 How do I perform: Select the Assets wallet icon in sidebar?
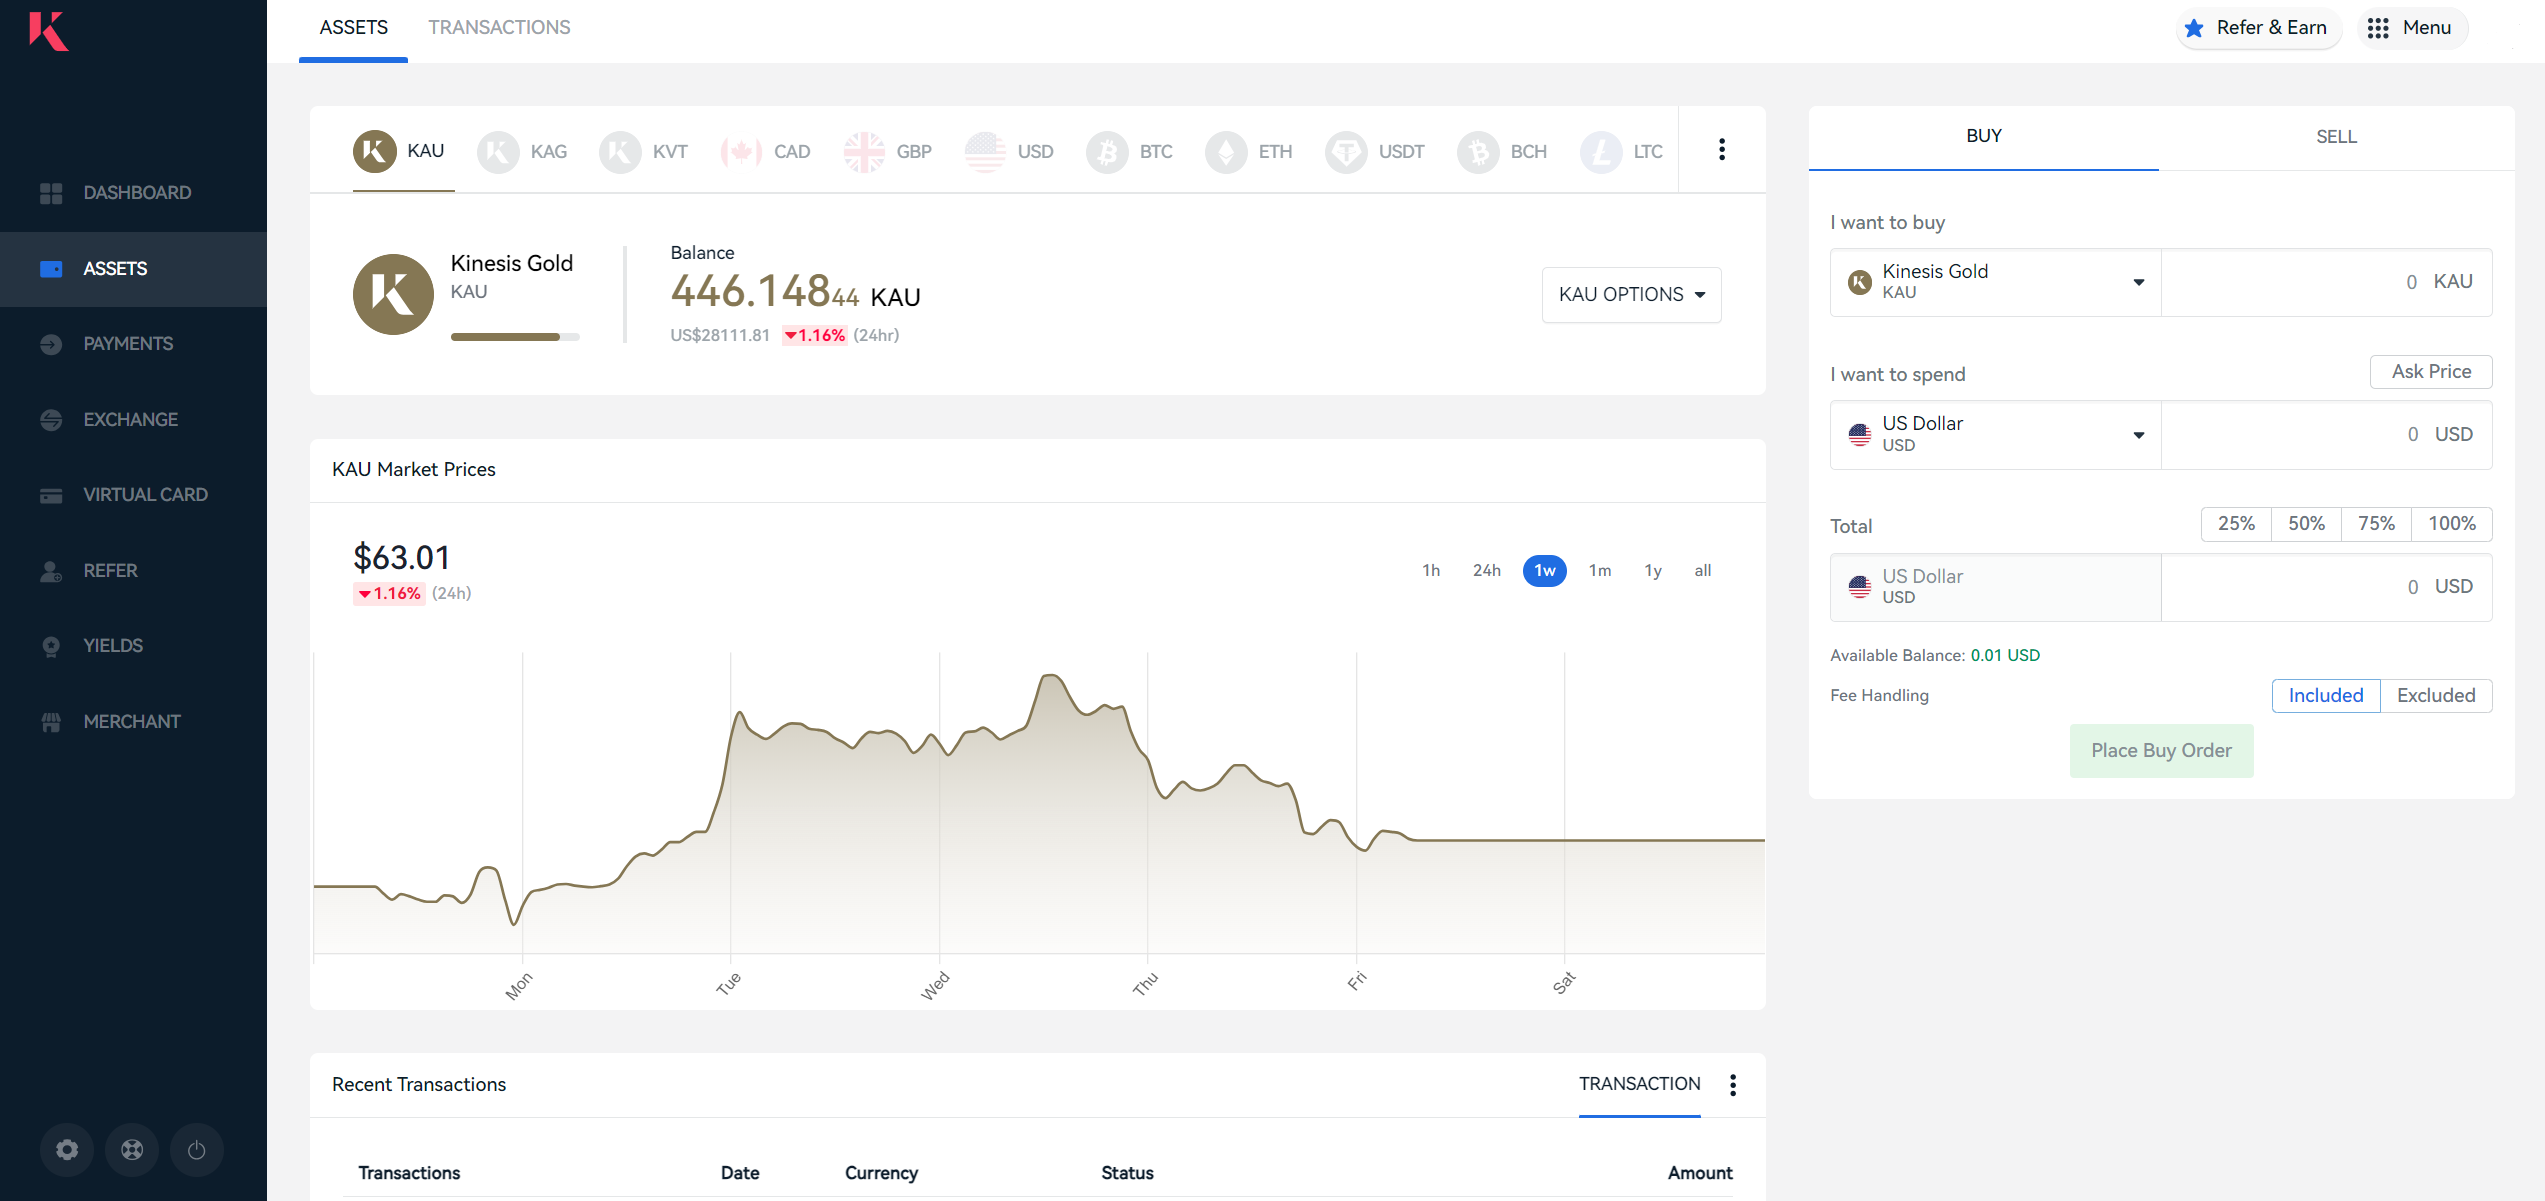(x=51, y=269)
